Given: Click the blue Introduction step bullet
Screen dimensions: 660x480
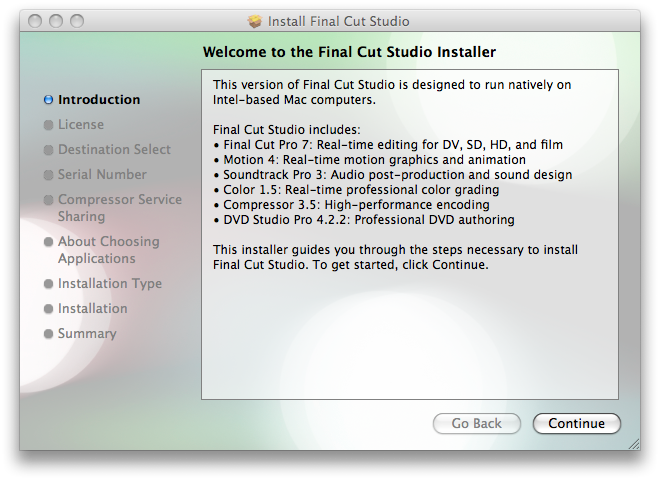Looking at the screenshot, I should click(48, 100).
